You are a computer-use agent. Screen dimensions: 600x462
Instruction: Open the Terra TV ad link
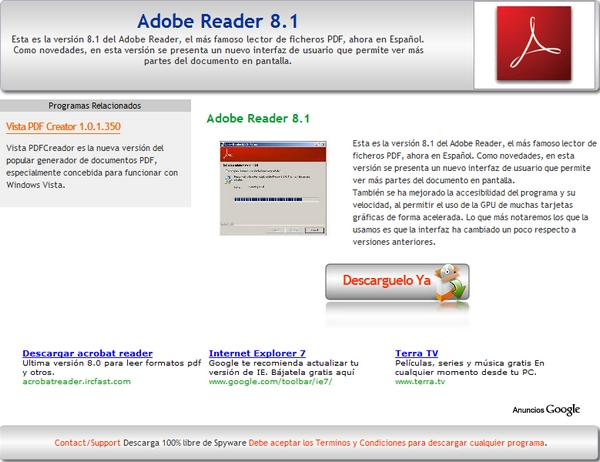(416, 353)
